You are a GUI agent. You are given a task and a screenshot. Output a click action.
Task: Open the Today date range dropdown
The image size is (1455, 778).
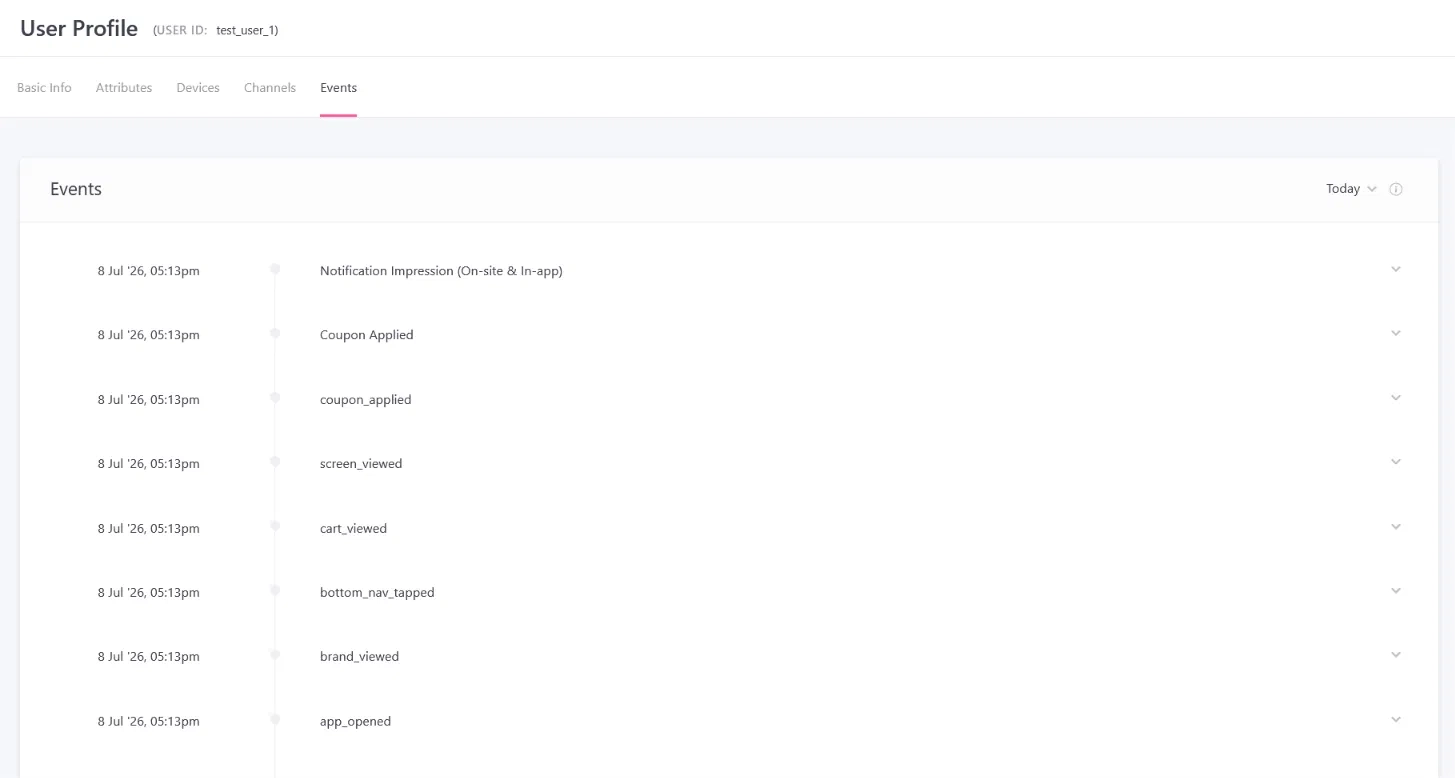tap(1351, 189)
